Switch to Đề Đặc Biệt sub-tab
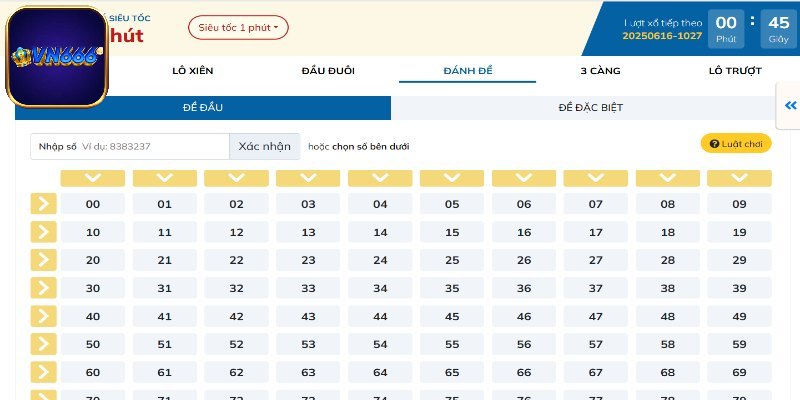Image resolution: width=800 pixels, height=400 pixels. [x=597, y=107]
